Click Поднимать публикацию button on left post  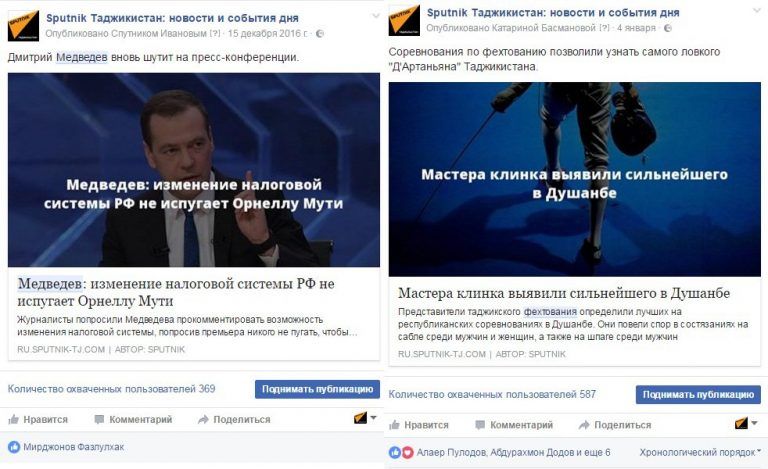click(317, 389)
